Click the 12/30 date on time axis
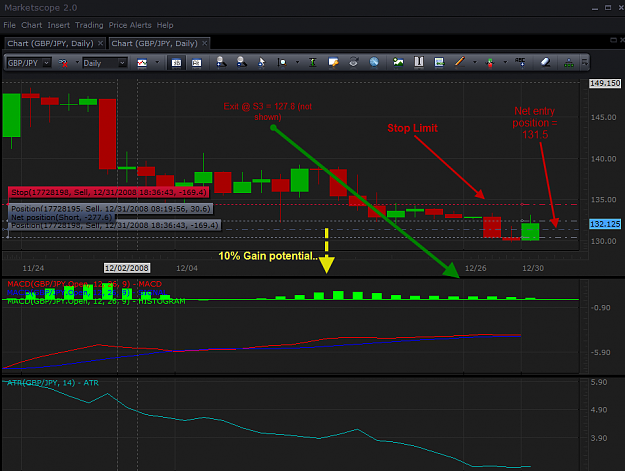Viewport: 625px width, 471px height. (533, 268)
